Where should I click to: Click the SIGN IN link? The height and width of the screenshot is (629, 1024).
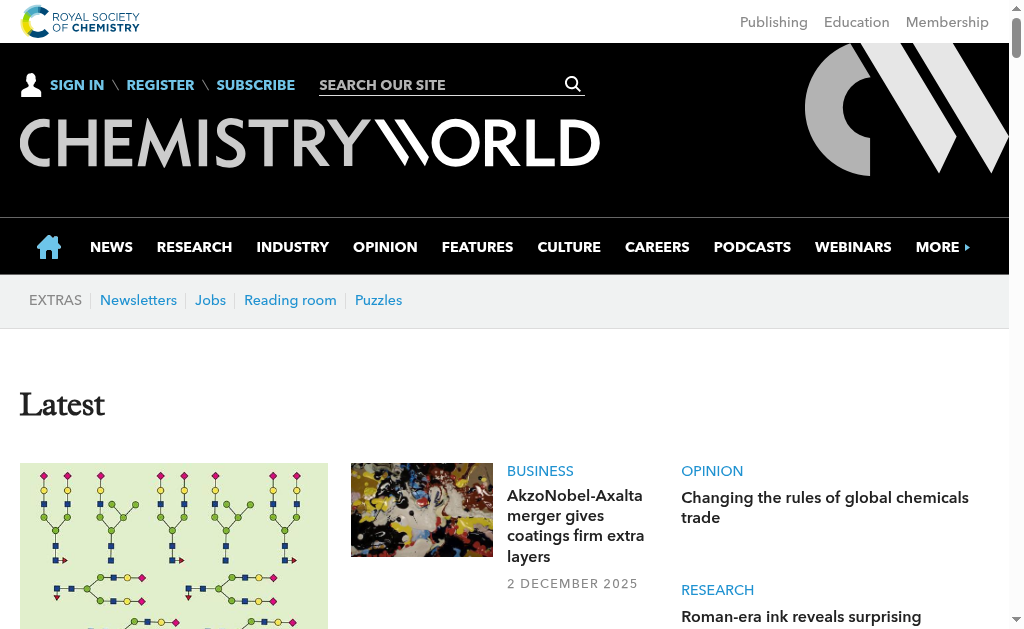pos(77,85)
